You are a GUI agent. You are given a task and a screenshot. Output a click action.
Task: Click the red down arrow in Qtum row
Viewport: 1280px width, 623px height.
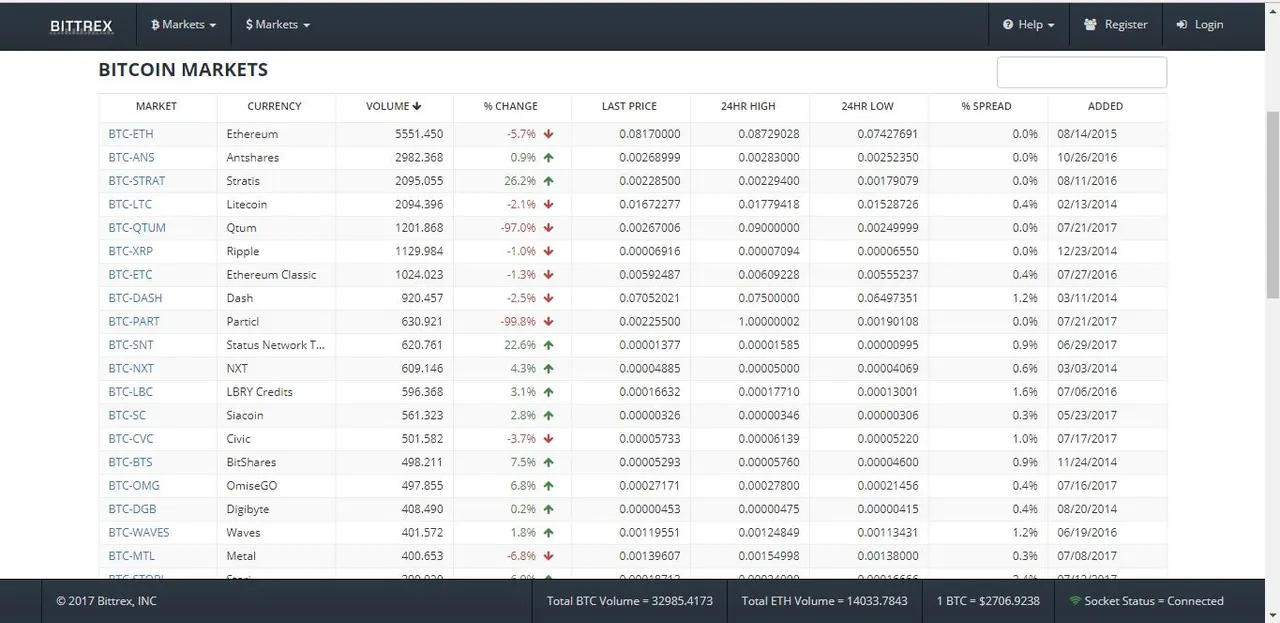point(549,228)
